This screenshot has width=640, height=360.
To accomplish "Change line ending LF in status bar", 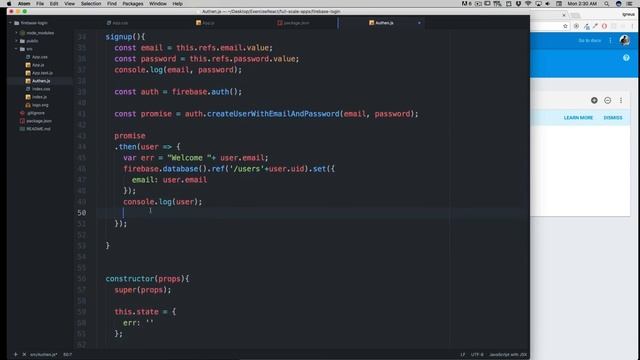I will coord(462,355).
